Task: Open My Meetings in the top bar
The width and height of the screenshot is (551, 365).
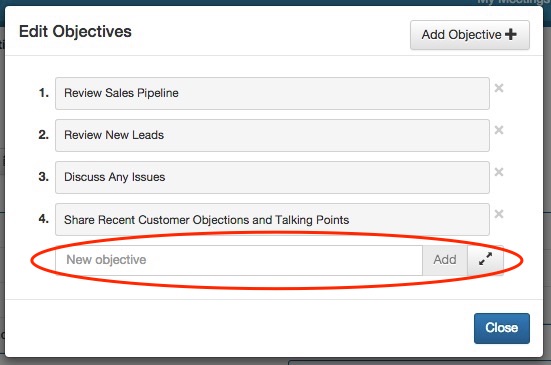Action: point(513,2)
